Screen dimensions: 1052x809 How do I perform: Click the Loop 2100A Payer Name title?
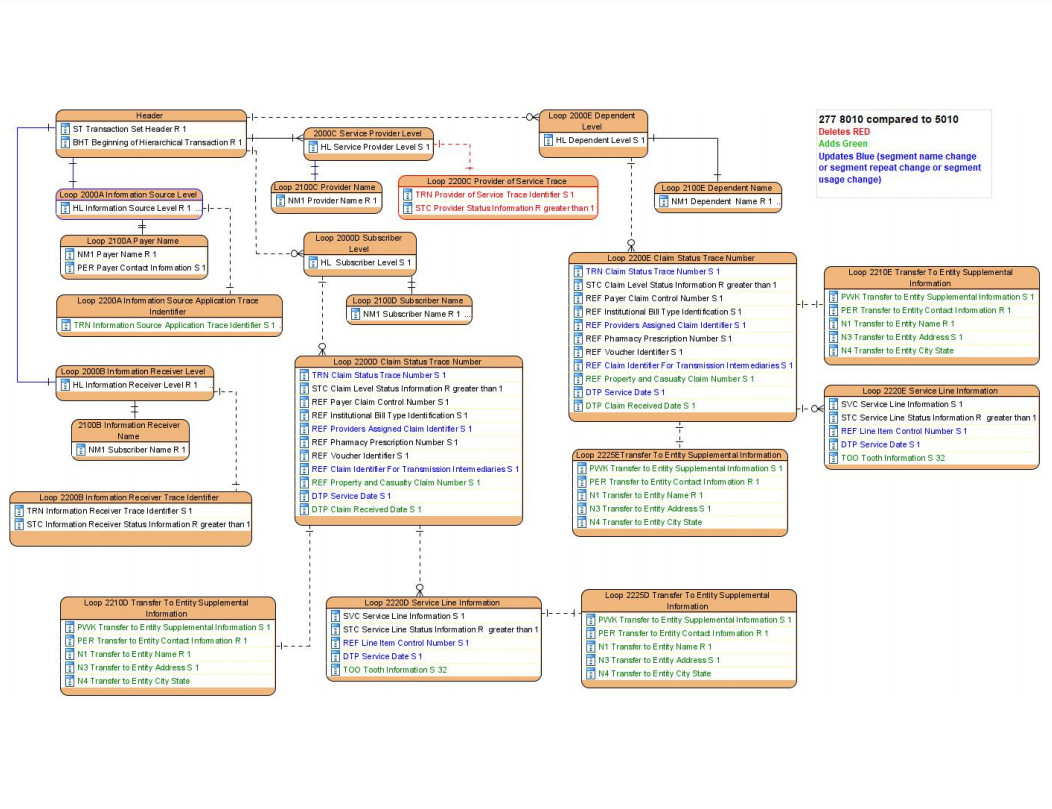[133, 241]
